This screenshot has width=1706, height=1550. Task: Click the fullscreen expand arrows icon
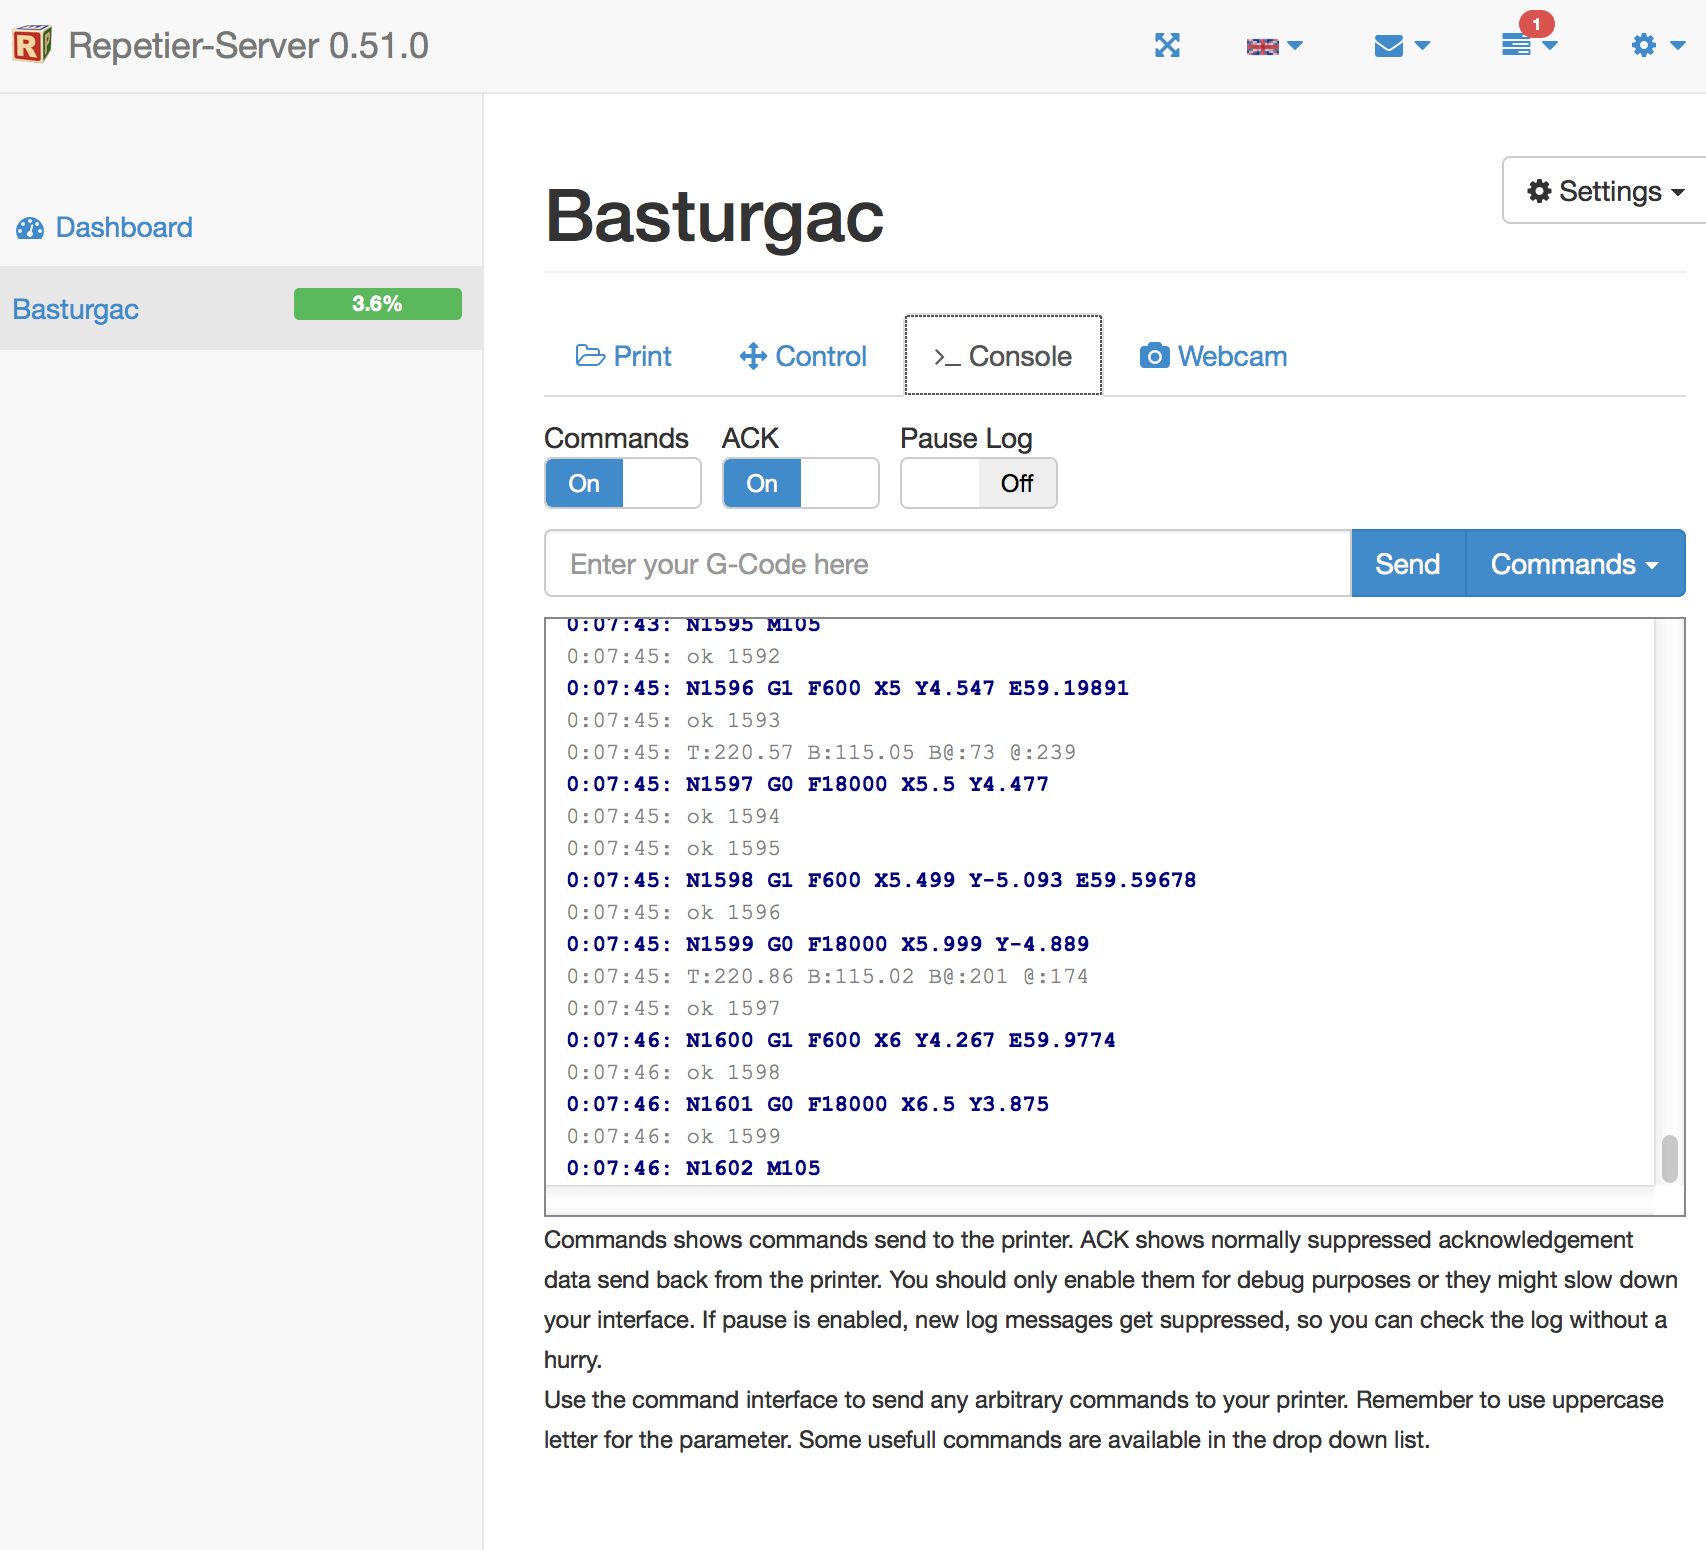pos(1167,46)
